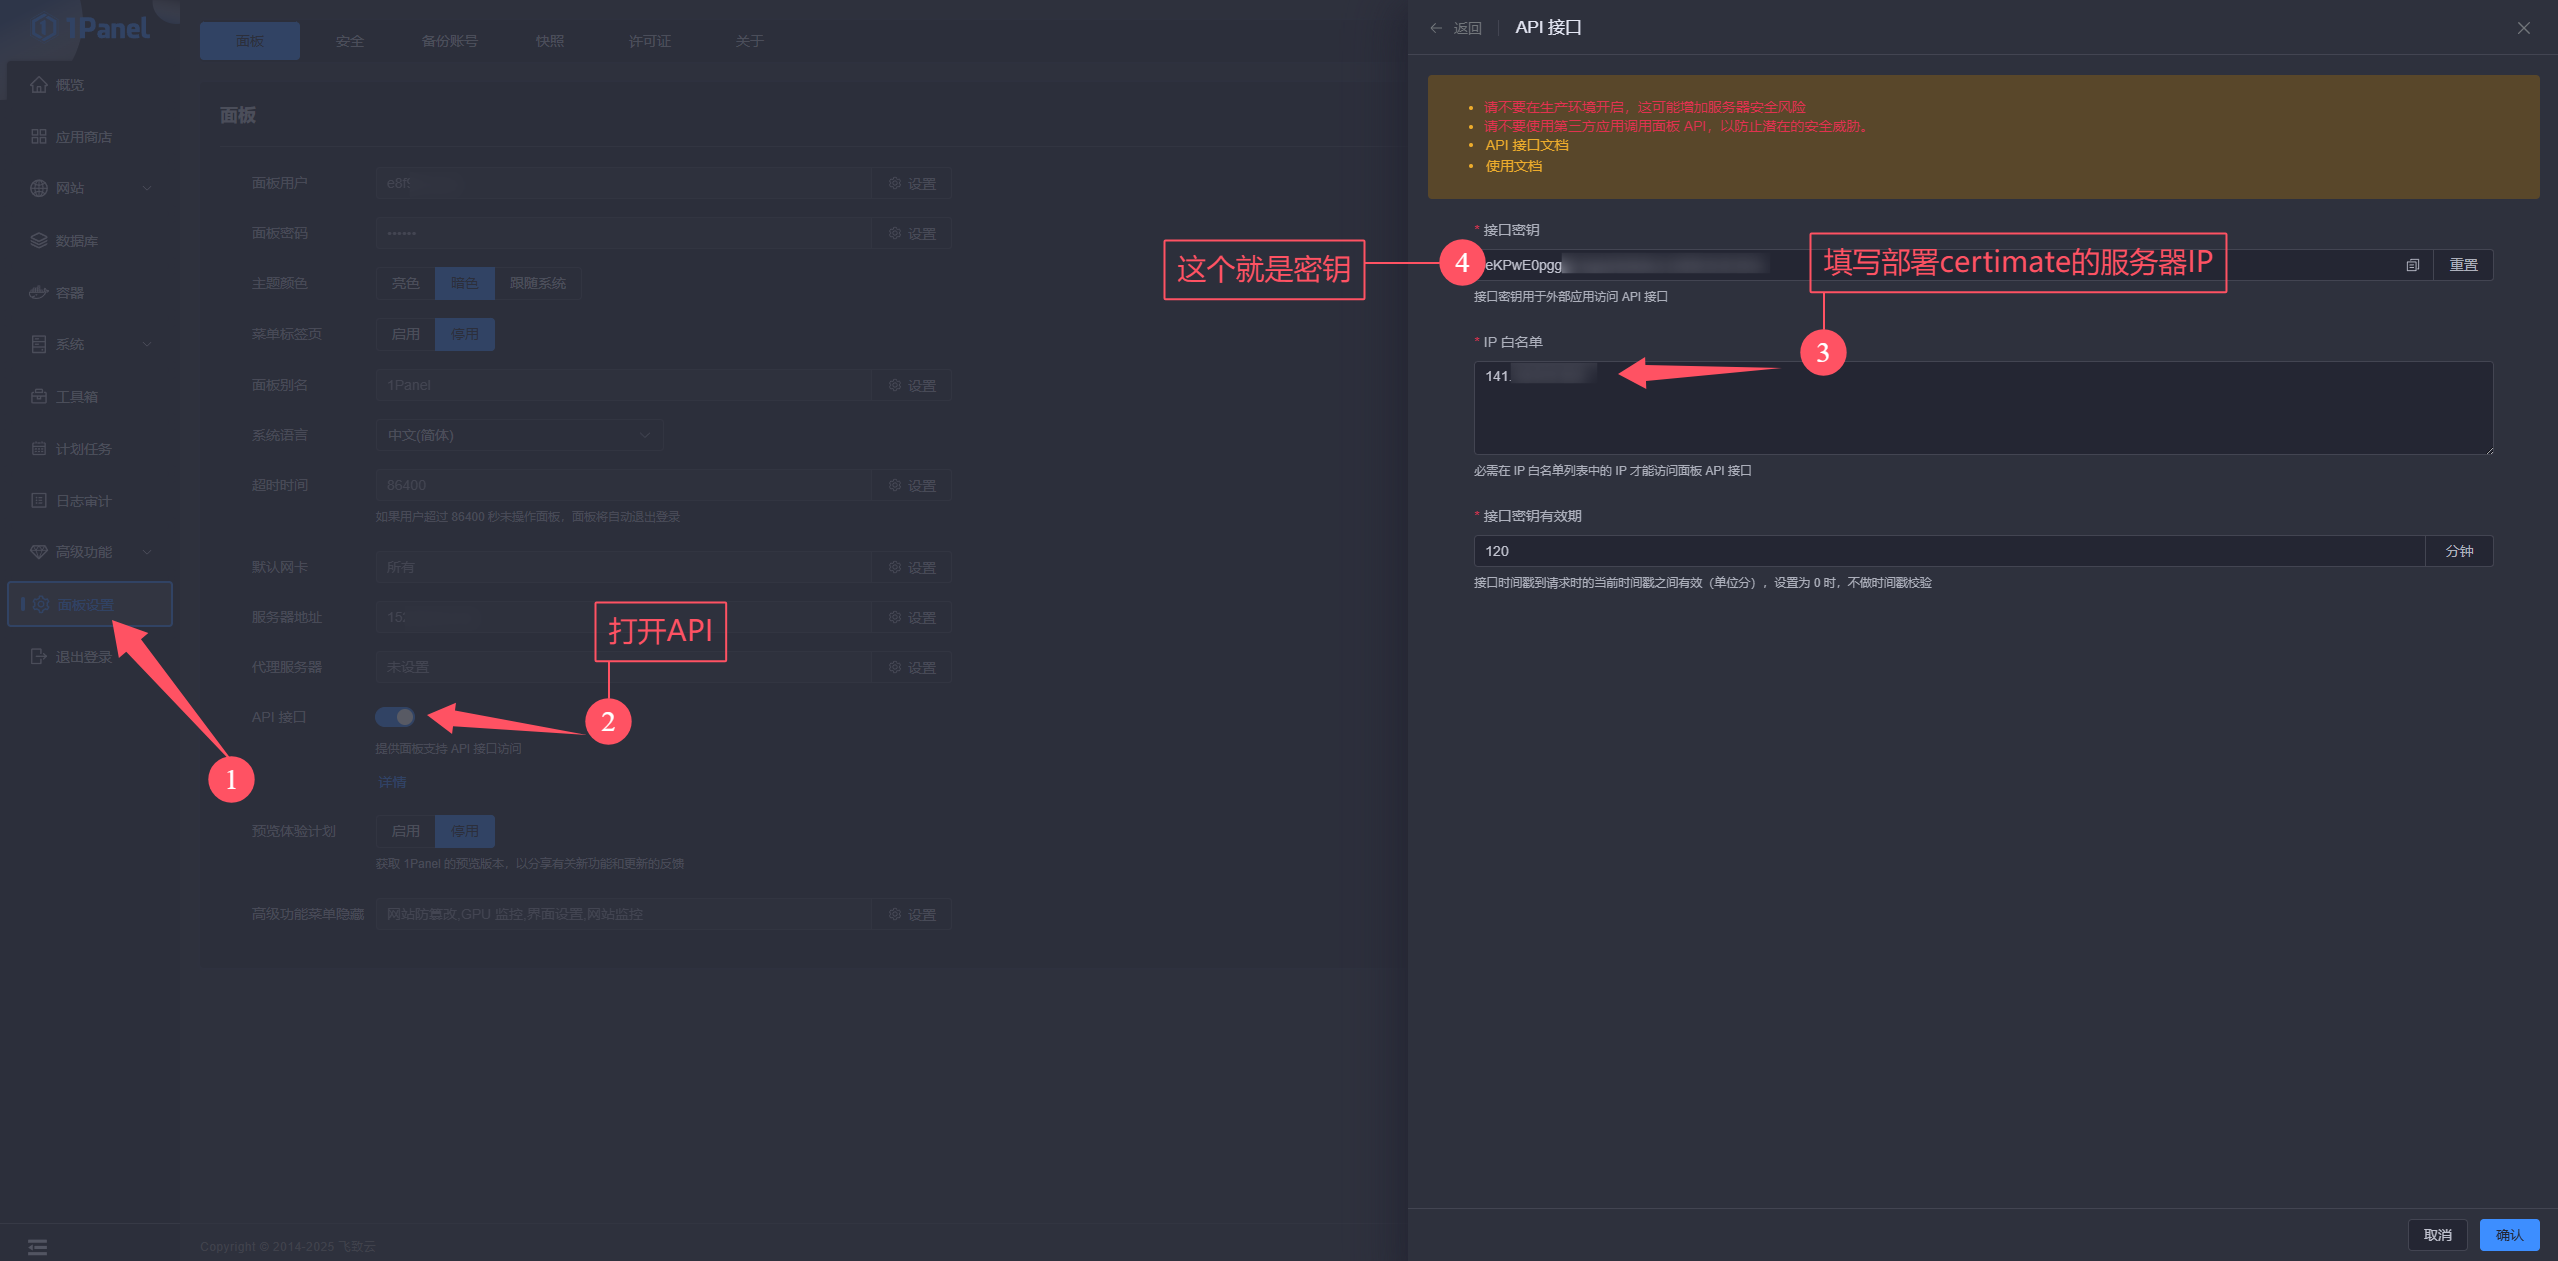Collapse the sidebar using bottom menu icon

[x=38, y=1247]
